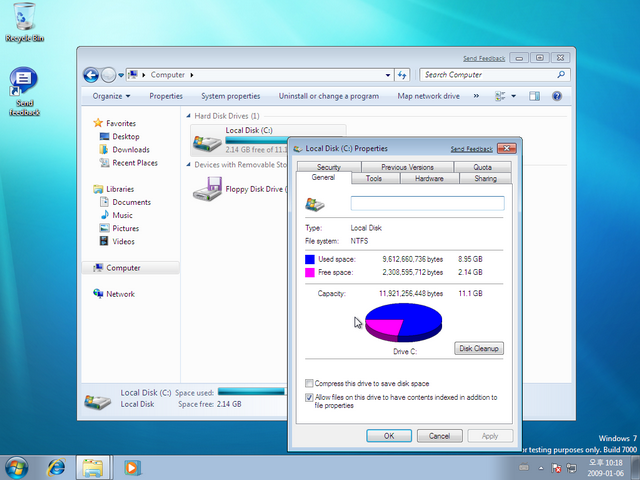This screenshot has width=640, height=480.
Task: Click the Disk Cleanup button
Action: pos(479,348)
